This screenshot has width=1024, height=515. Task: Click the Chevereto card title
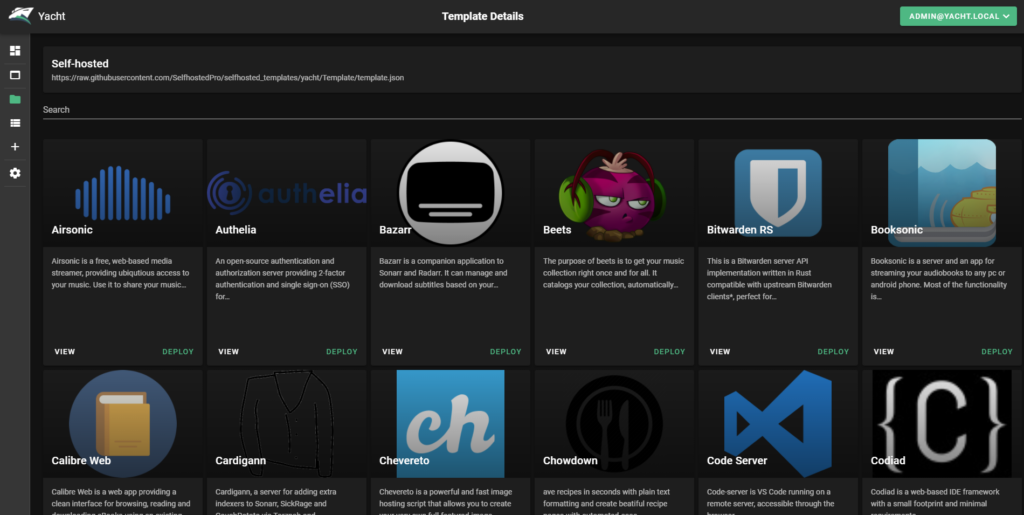[404, 460]
